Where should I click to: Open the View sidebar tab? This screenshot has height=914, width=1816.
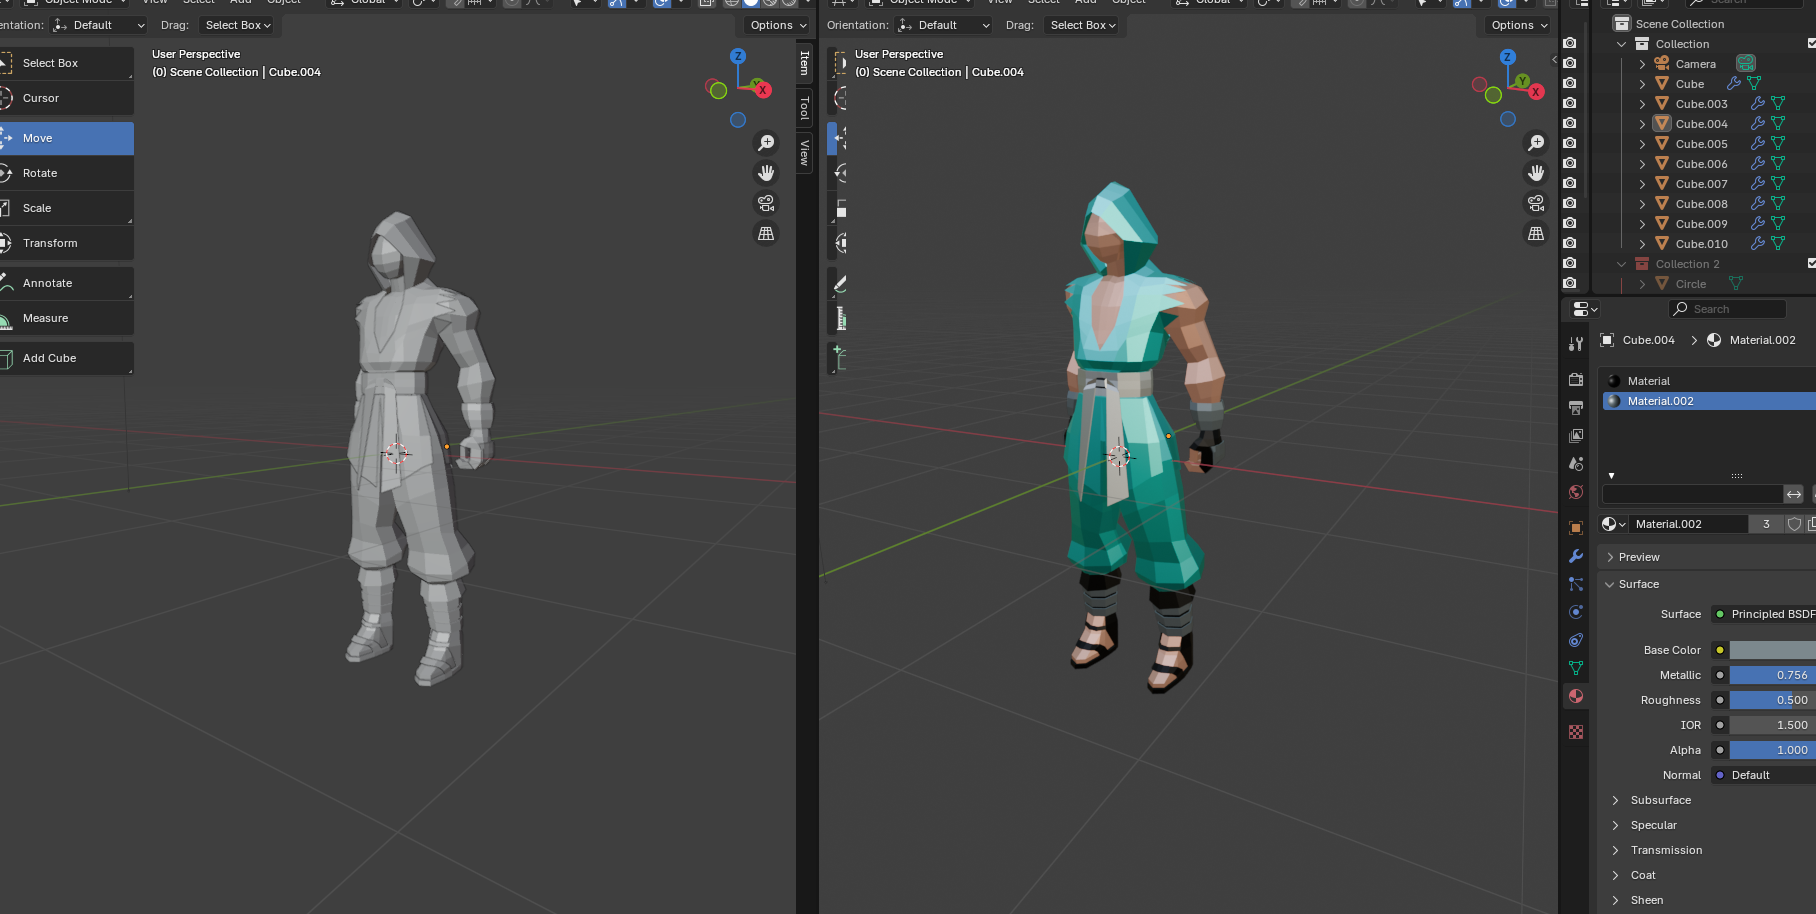tap(804, 152)
